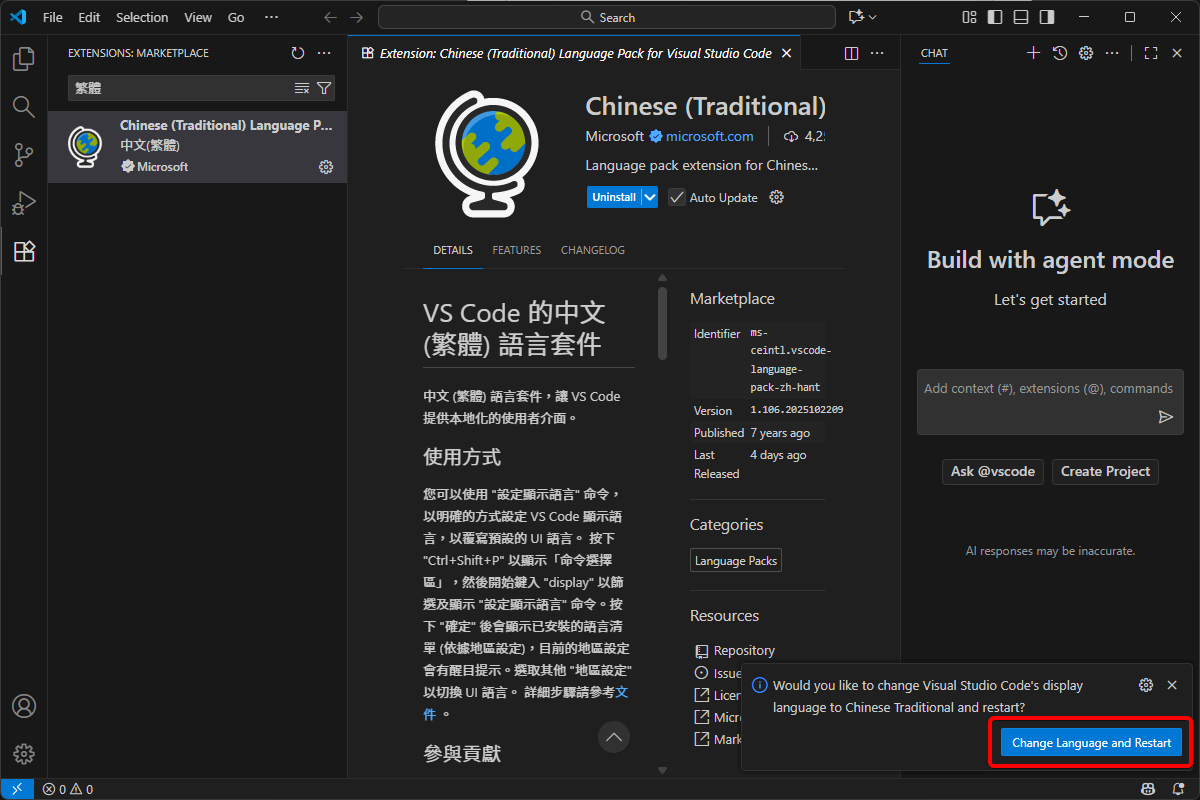Open the Explorer view in activity bar

point(24,60)
